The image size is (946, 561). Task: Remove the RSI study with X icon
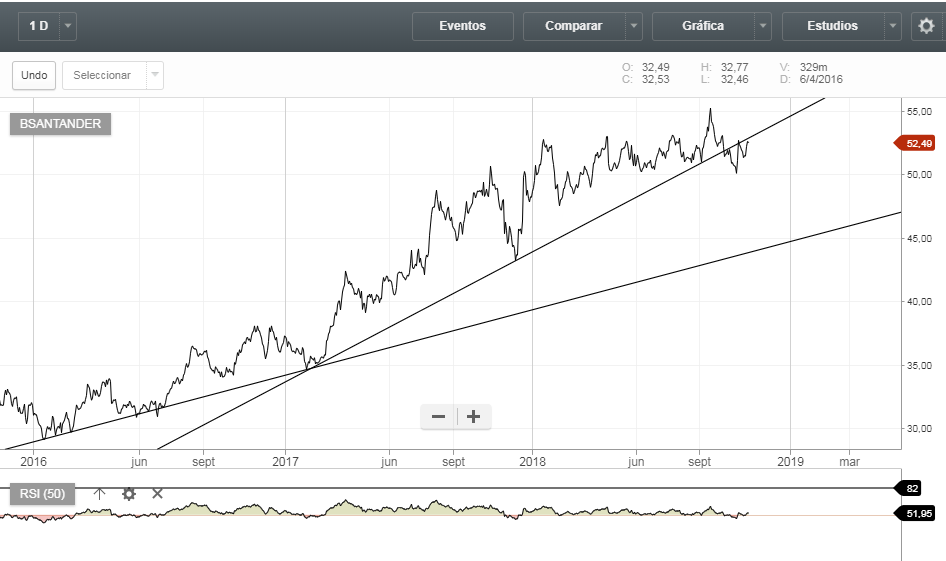point(157,493)
